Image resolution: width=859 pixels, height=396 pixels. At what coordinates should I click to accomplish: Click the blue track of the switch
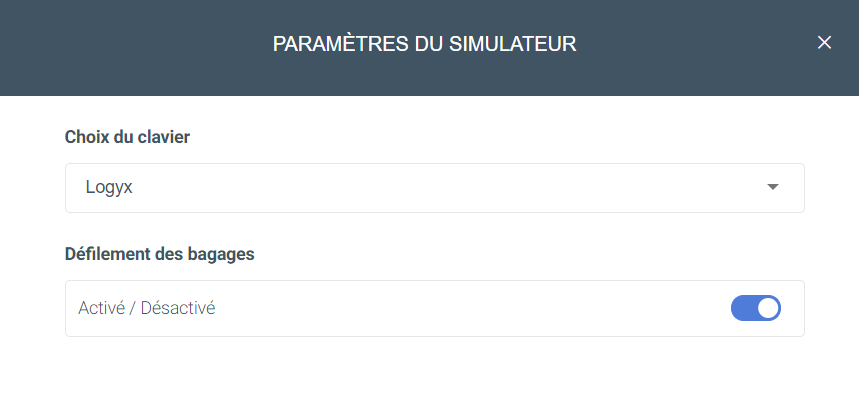point(743,308)
